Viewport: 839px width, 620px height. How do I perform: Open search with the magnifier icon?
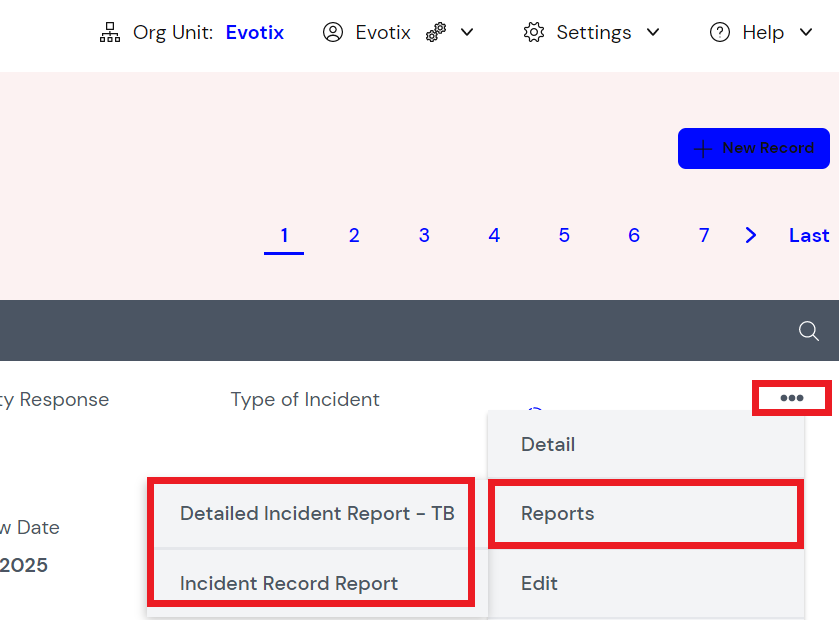(808, 331)
